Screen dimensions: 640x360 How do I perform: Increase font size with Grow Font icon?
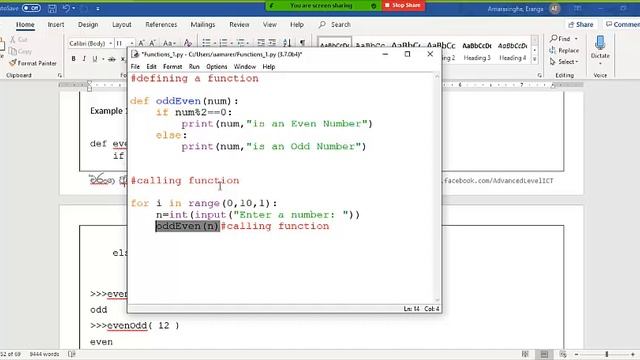click(141, 43)
